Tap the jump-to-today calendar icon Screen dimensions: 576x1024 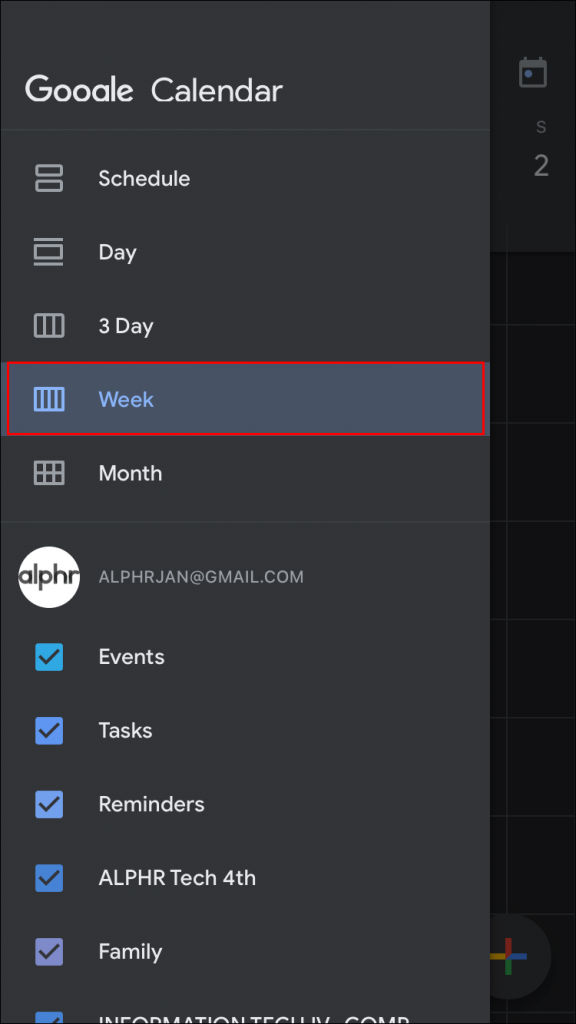coord(533,72)
